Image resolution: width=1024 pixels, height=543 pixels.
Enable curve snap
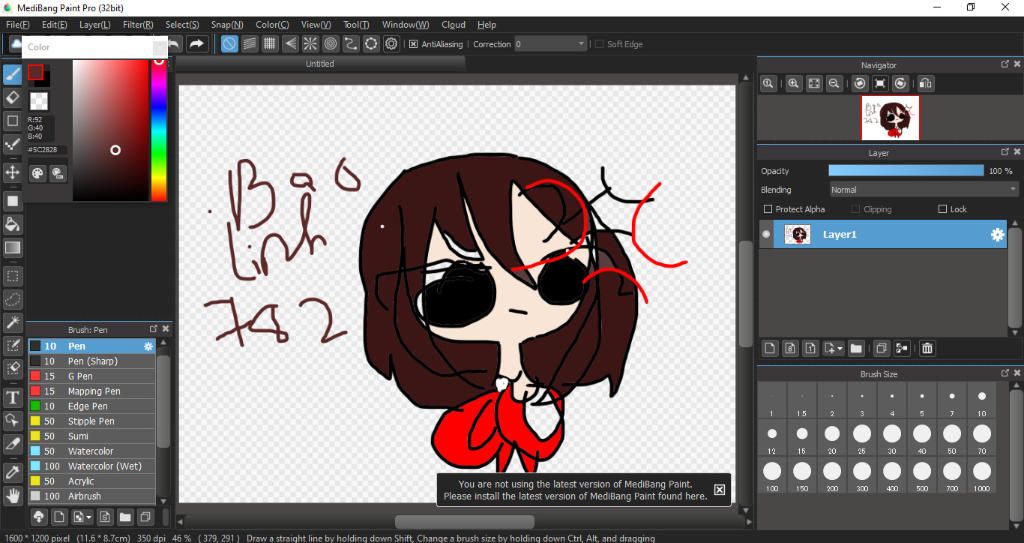coord(351,44)
